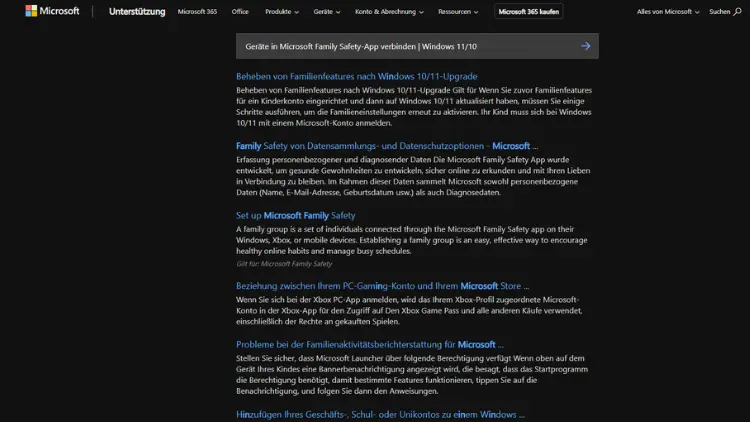Image resolution: width=750 pixels, height=422 pixels.
Task: Open the Office menu item
Action: pos(240,11)
